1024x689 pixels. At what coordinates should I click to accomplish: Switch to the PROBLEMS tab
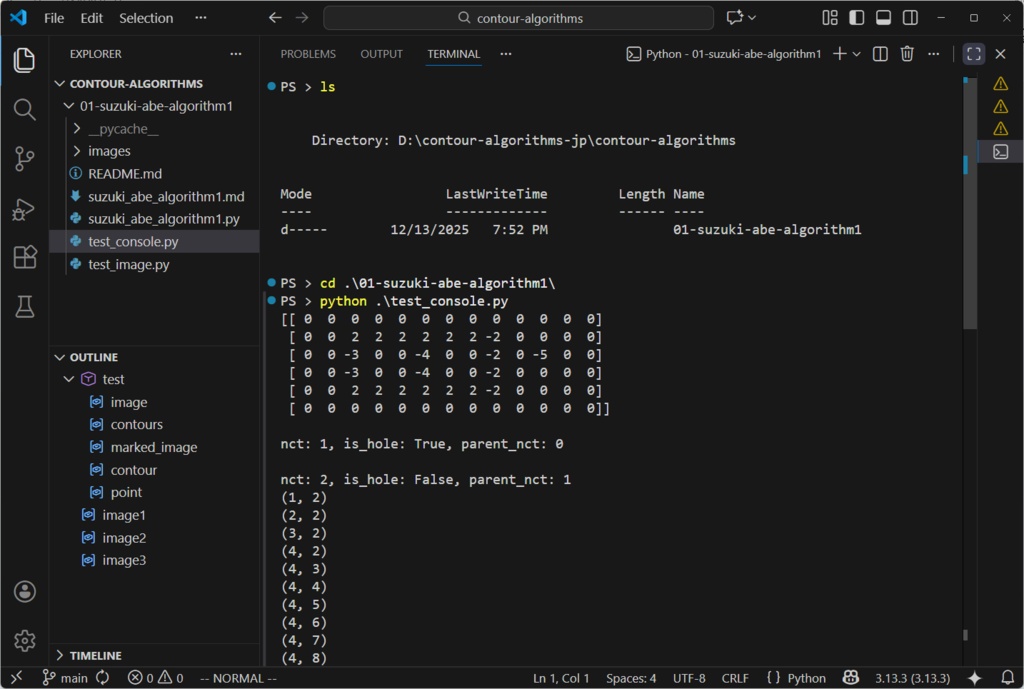(308, 53)
